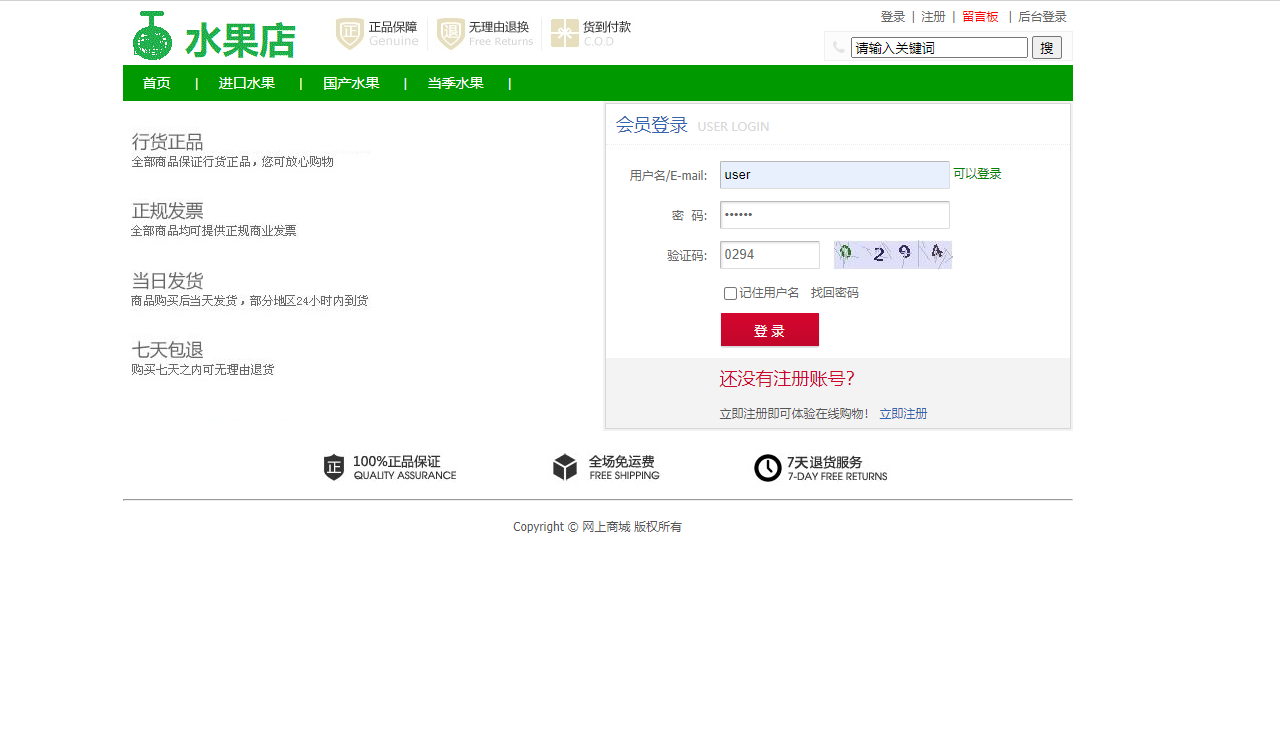Click the 正品保障 genuine guarantee icon

[348, 33]
